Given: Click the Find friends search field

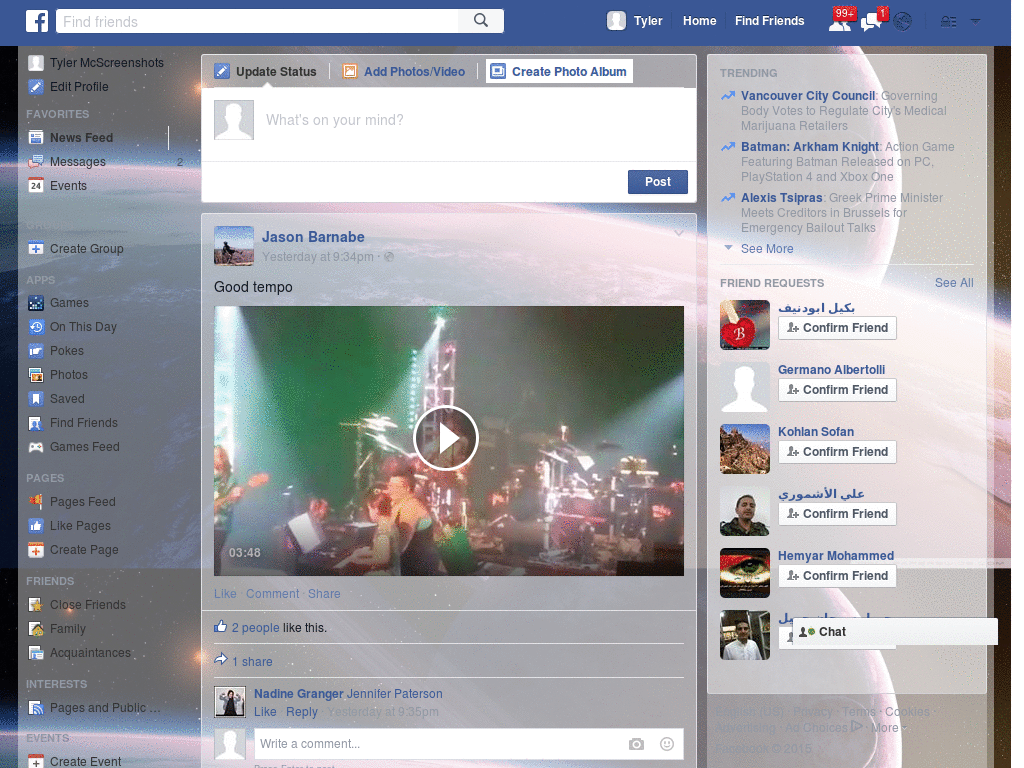Looking at the screenshot, I should pos(257,21).
